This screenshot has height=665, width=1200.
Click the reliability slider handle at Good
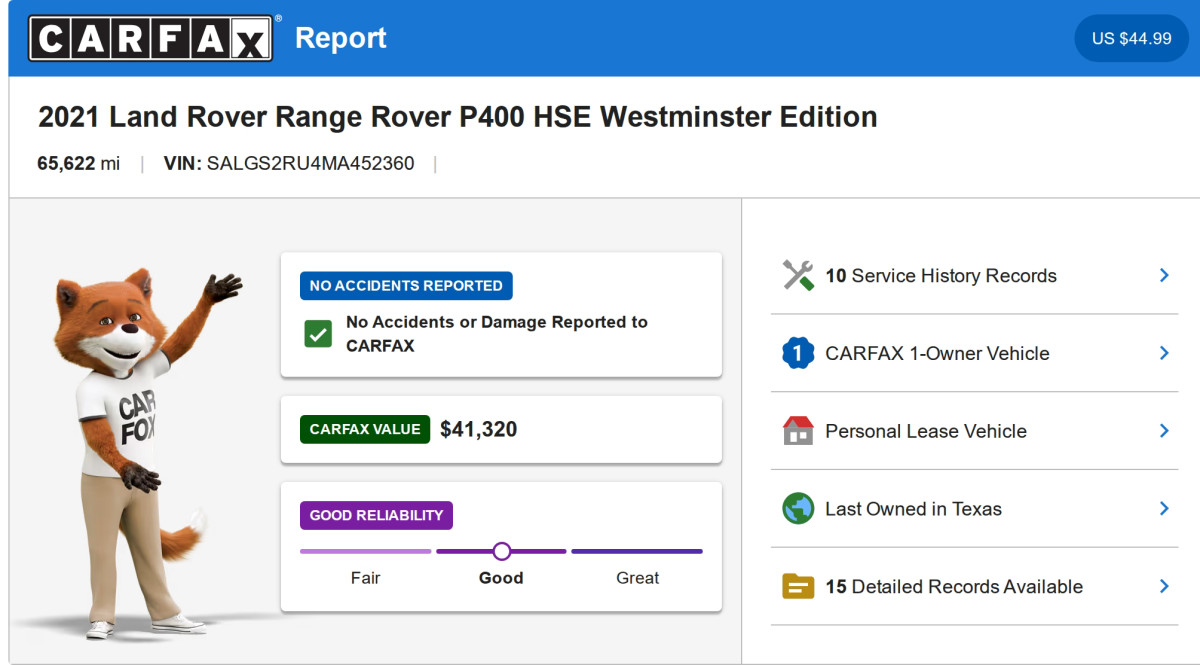[x=502, y=551]
